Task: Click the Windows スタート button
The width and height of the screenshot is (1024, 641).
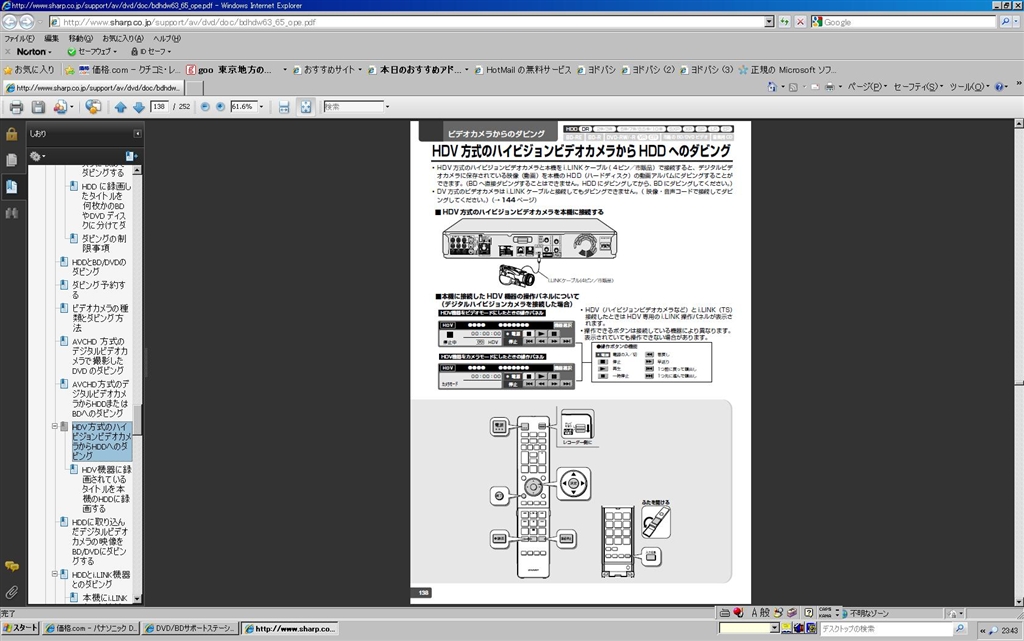Action: click(x=20, y=628)
